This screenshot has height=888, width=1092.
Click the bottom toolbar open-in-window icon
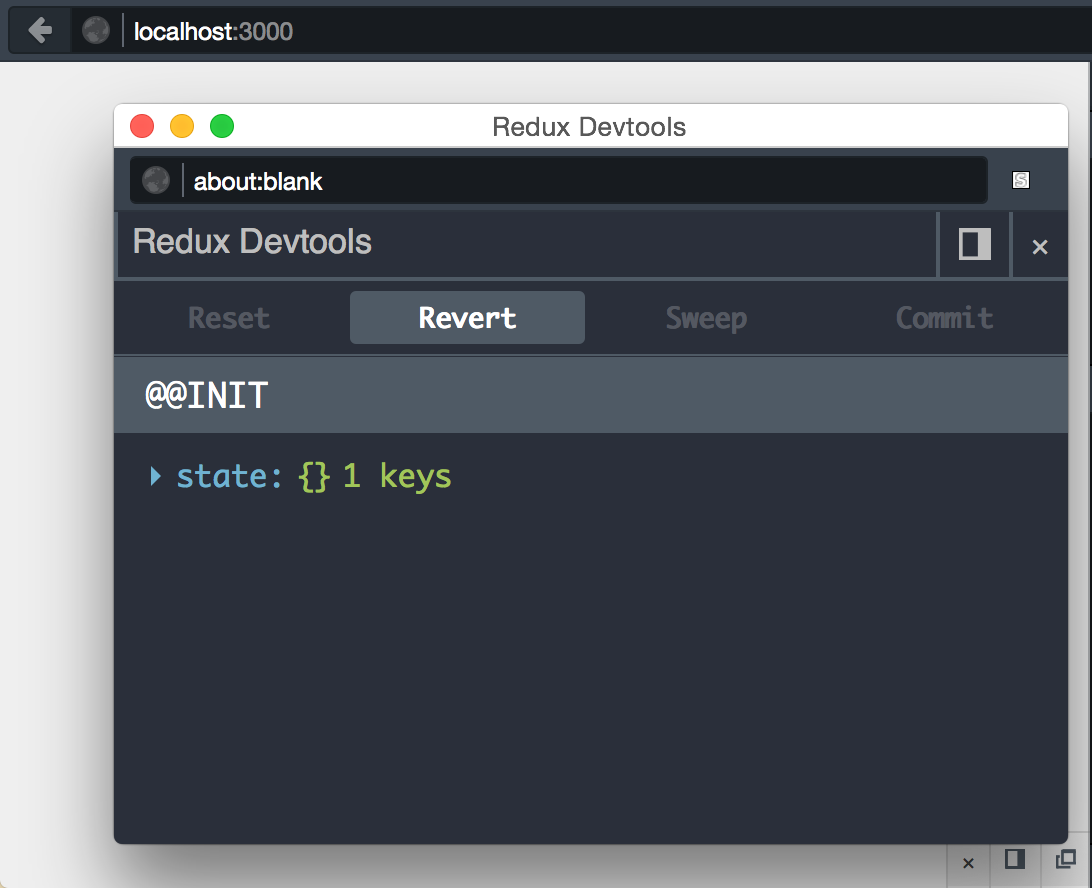pos(1066,859)
